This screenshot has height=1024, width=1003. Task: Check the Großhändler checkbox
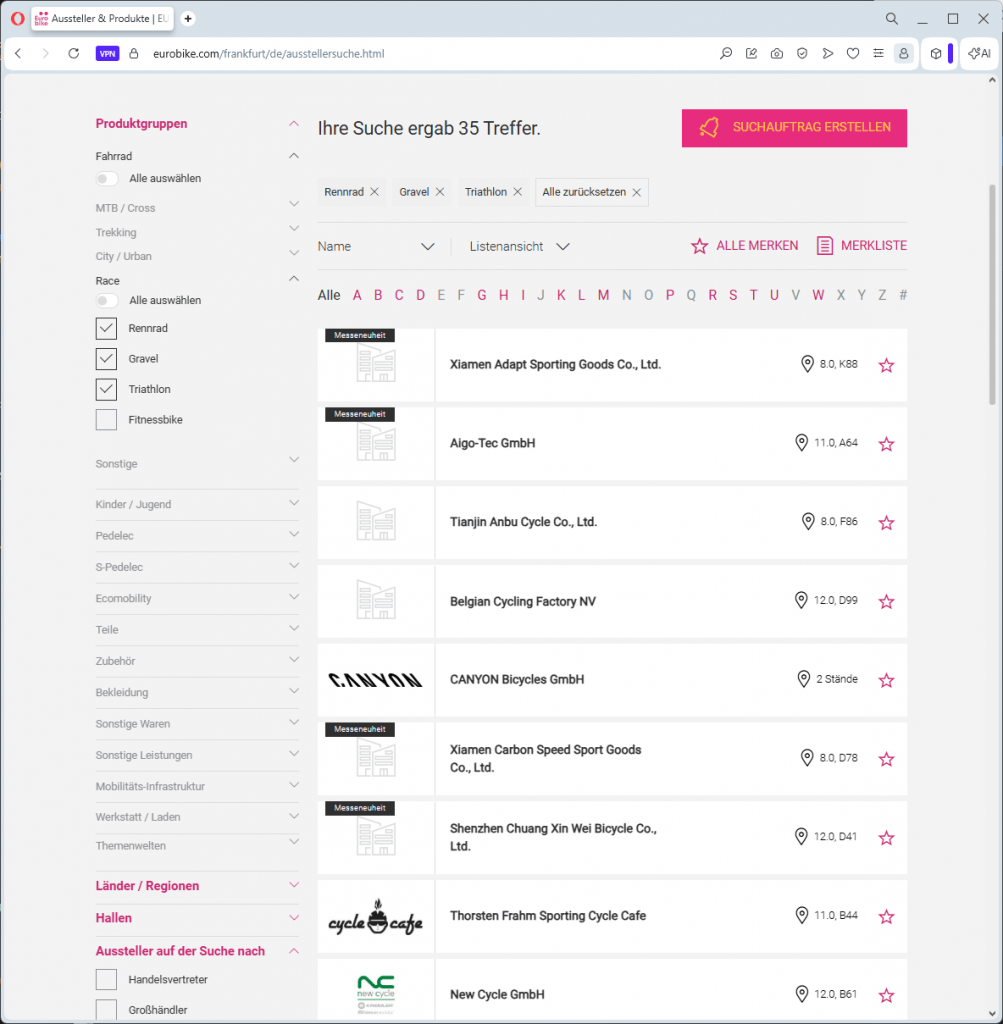coord(106,1010)
